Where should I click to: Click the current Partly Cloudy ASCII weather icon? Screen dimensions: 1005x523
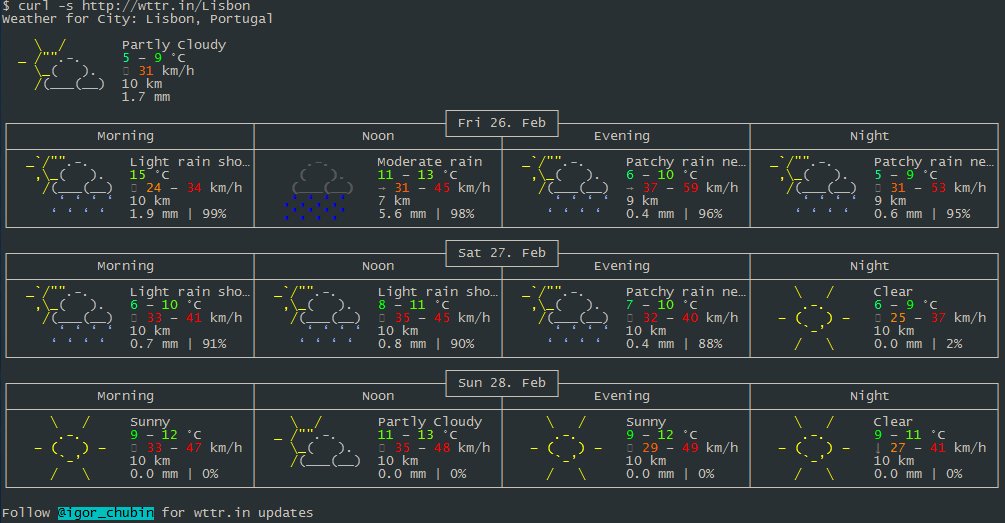[x=62, y=65]
